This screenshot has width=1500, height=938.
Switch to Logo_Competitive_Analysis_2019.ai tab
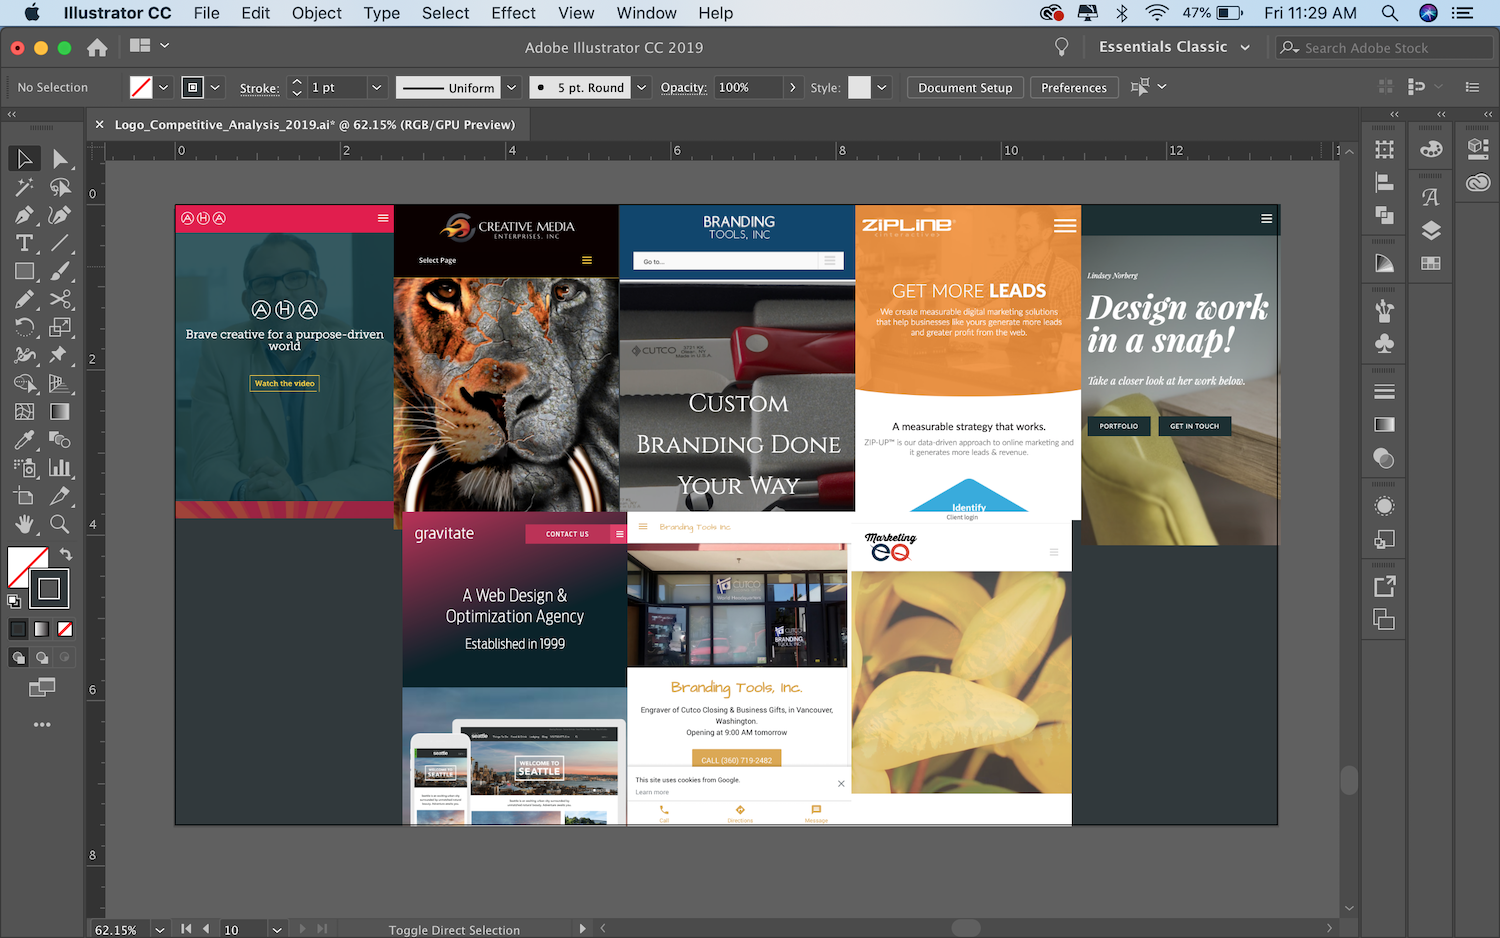point(314,125)
